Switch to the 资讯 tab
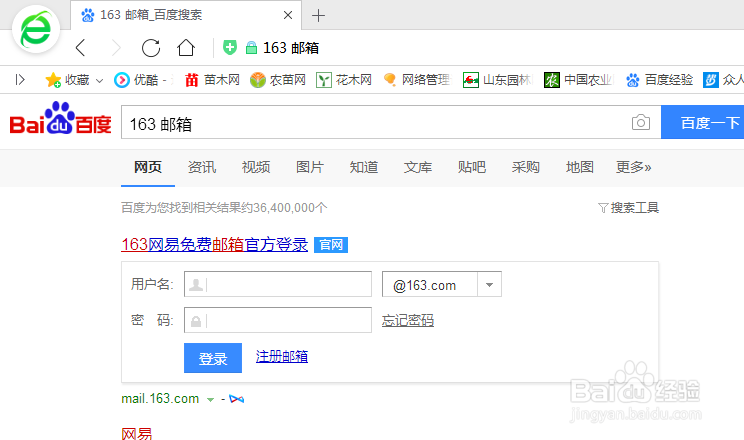The image size is (744, 440). [202, 167]
